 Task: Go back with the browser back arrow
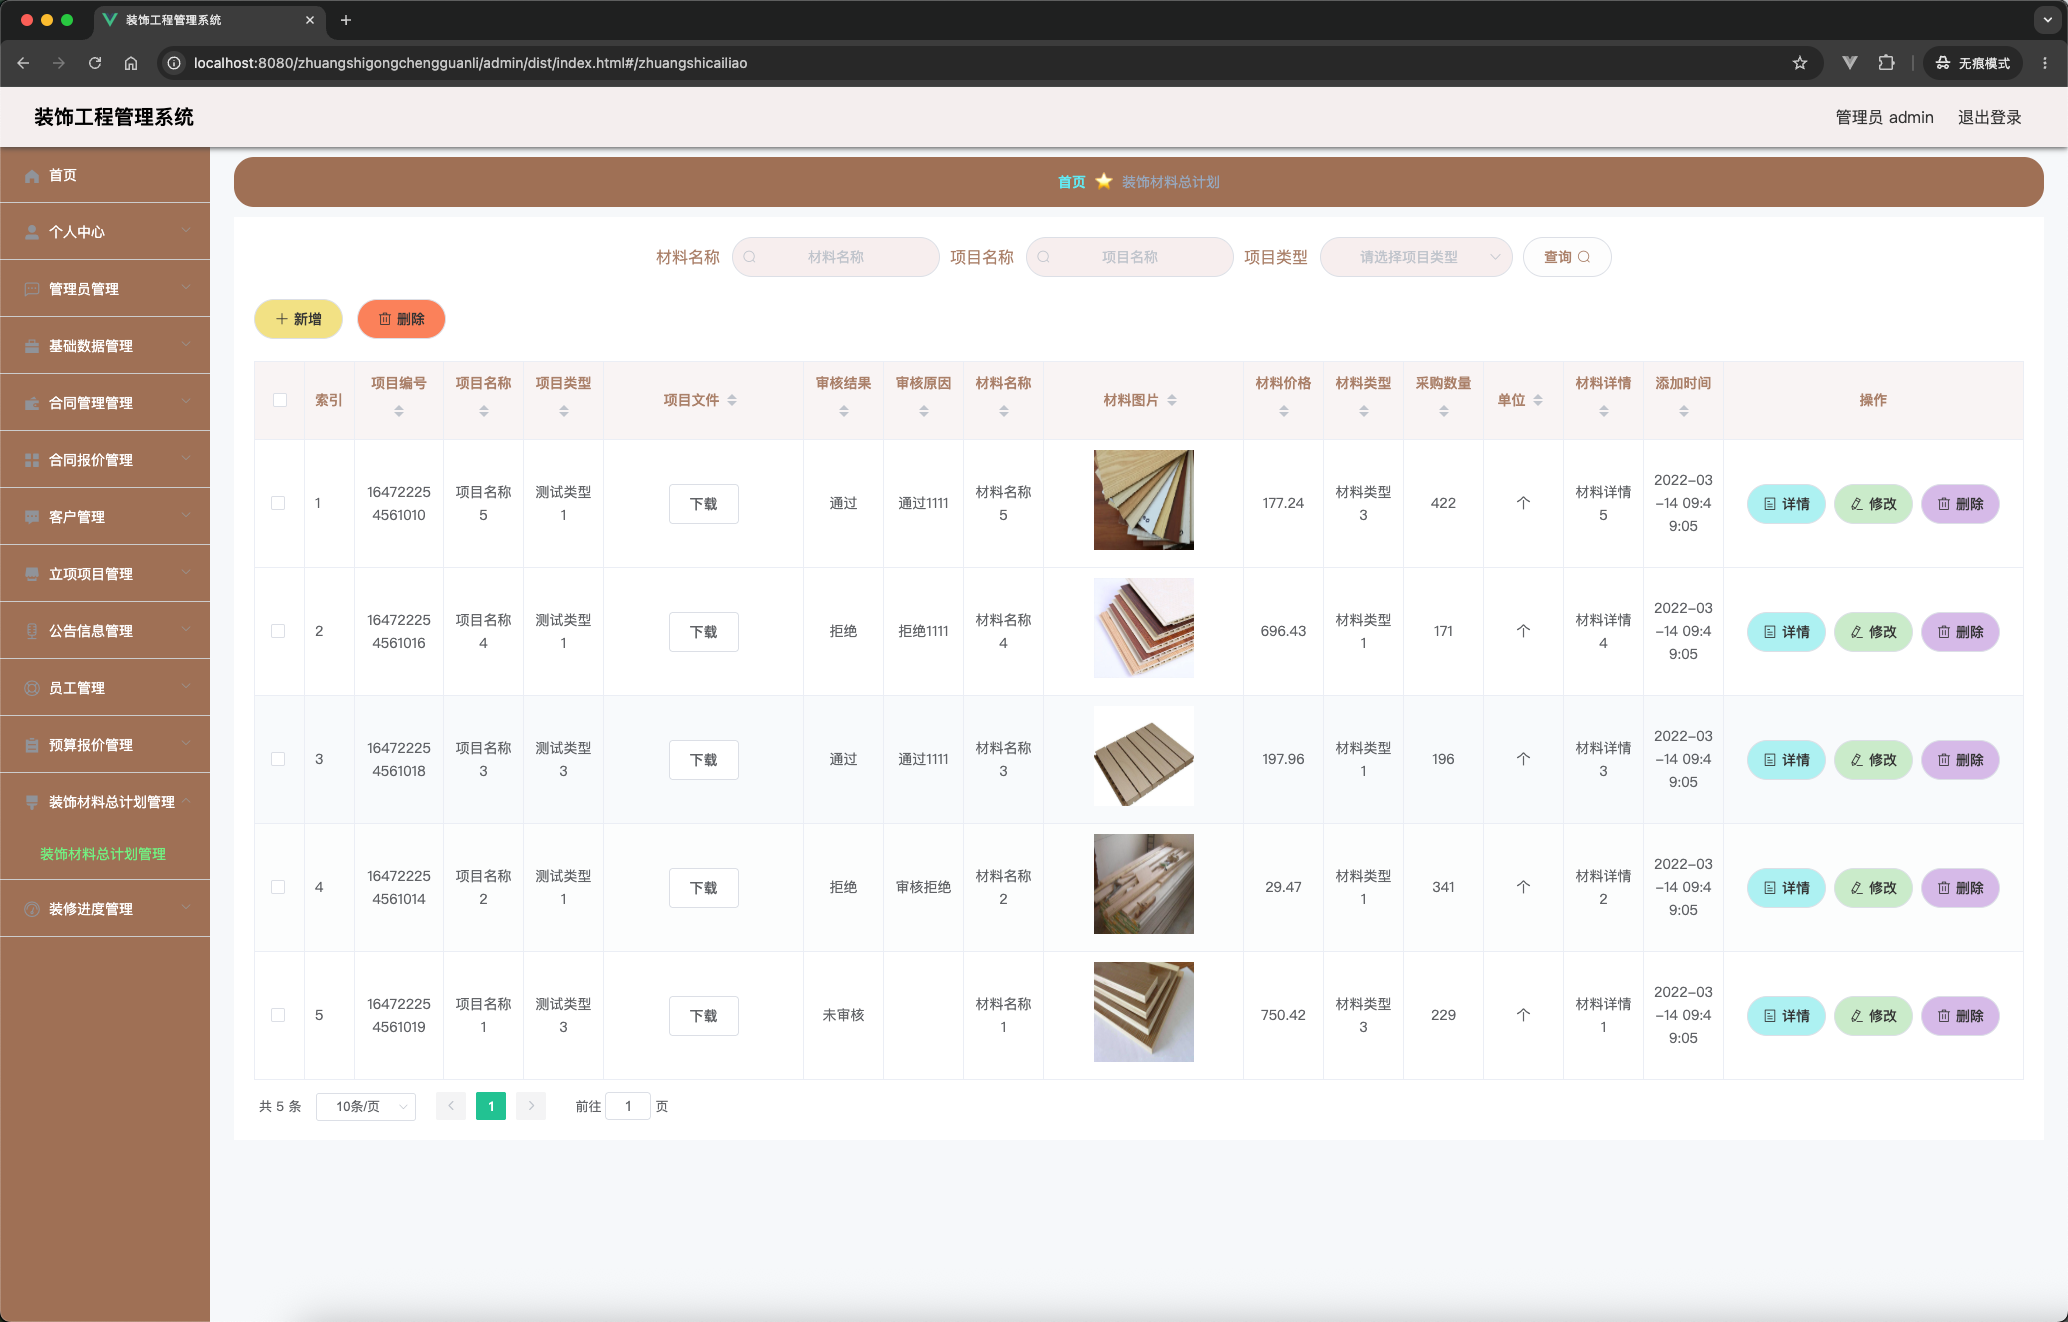tap(23, 63)
